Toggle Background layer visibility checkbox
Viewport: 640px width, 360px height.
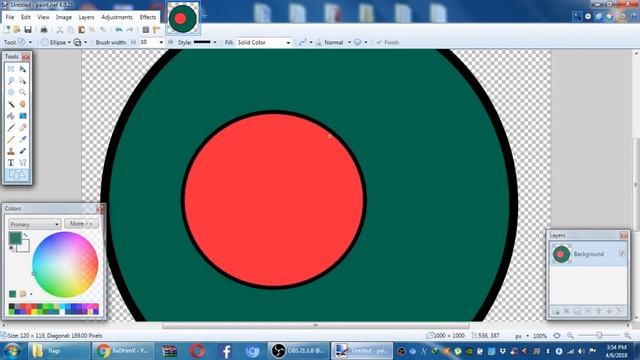(622, 253)
